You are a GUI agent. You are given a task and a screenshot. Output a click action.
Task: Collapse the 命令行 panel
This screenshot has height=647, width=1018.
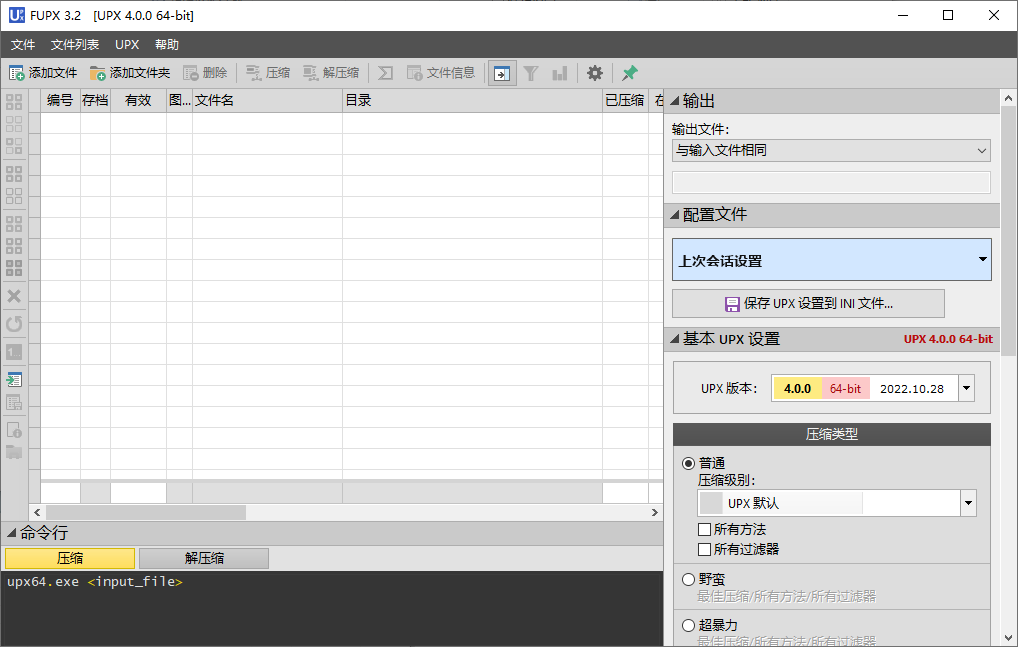[x=11, y=533]
